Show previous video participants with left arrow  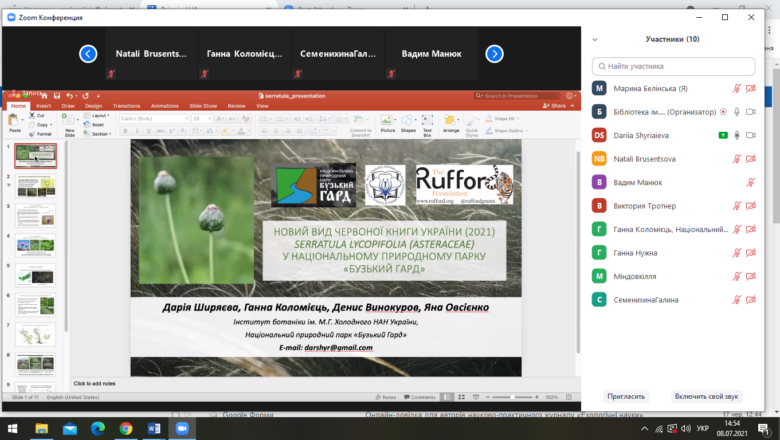pos(88,54)
